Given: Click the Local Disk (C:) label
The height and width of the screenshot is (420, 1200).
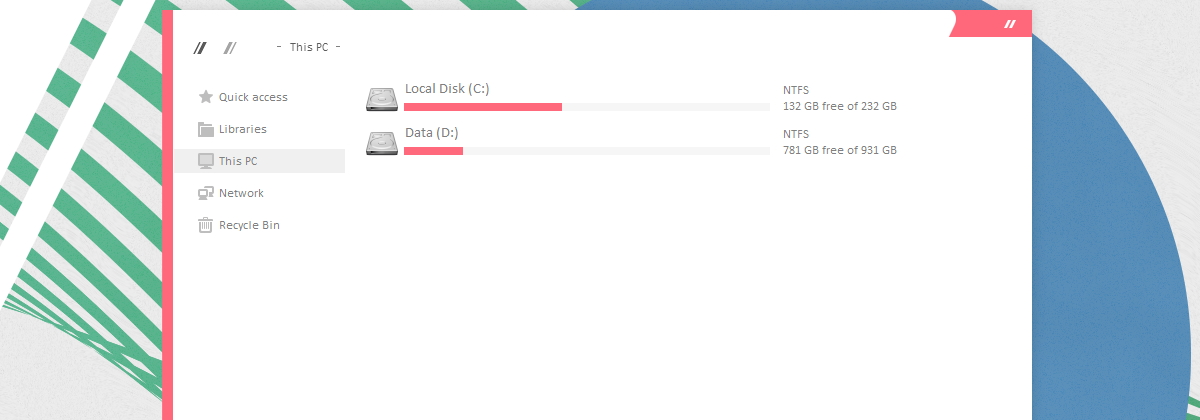Looking at the screenshot, I should coord(447,89).
